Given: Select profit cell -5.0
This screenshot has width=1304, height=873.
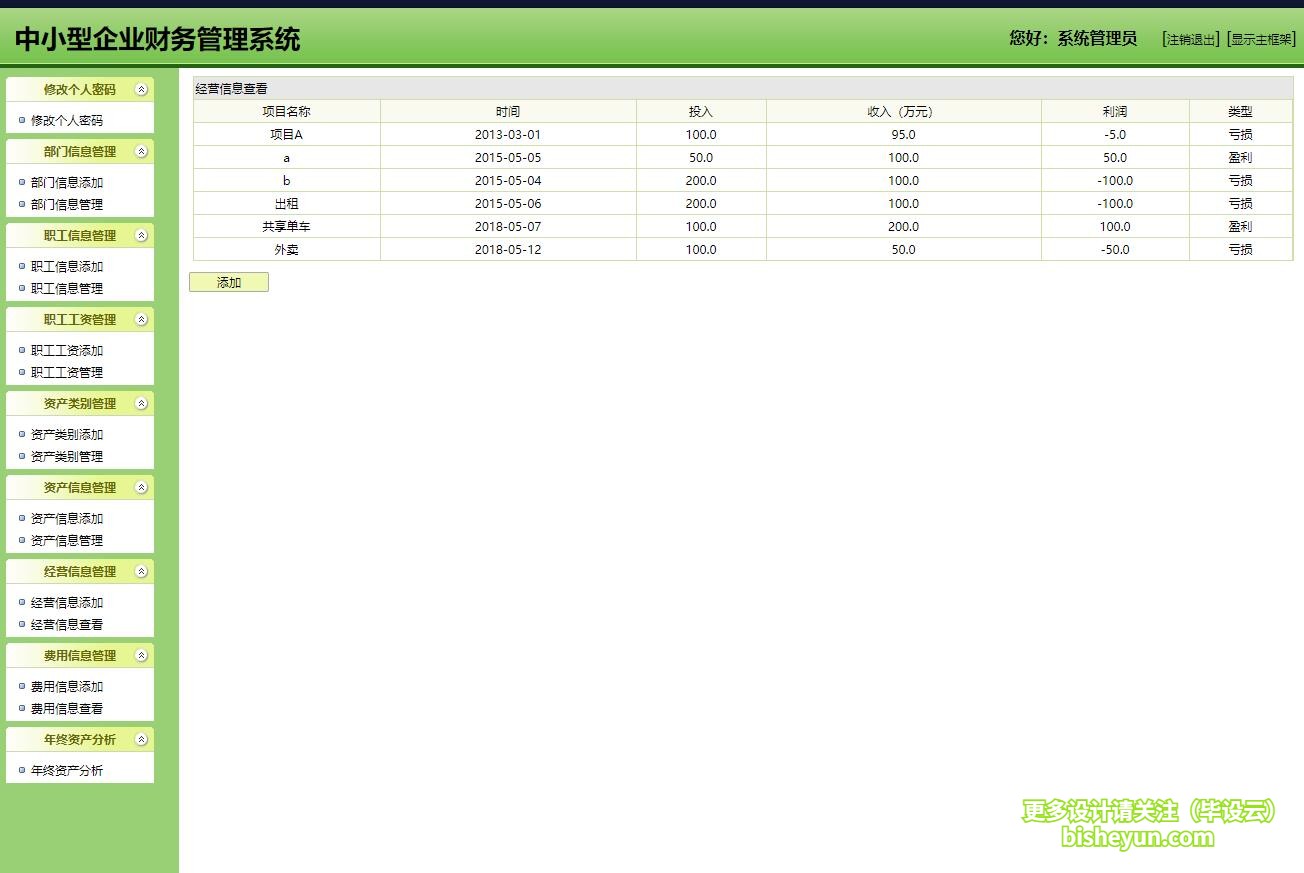Looking at the screenshot, I should click(1115, 135).
